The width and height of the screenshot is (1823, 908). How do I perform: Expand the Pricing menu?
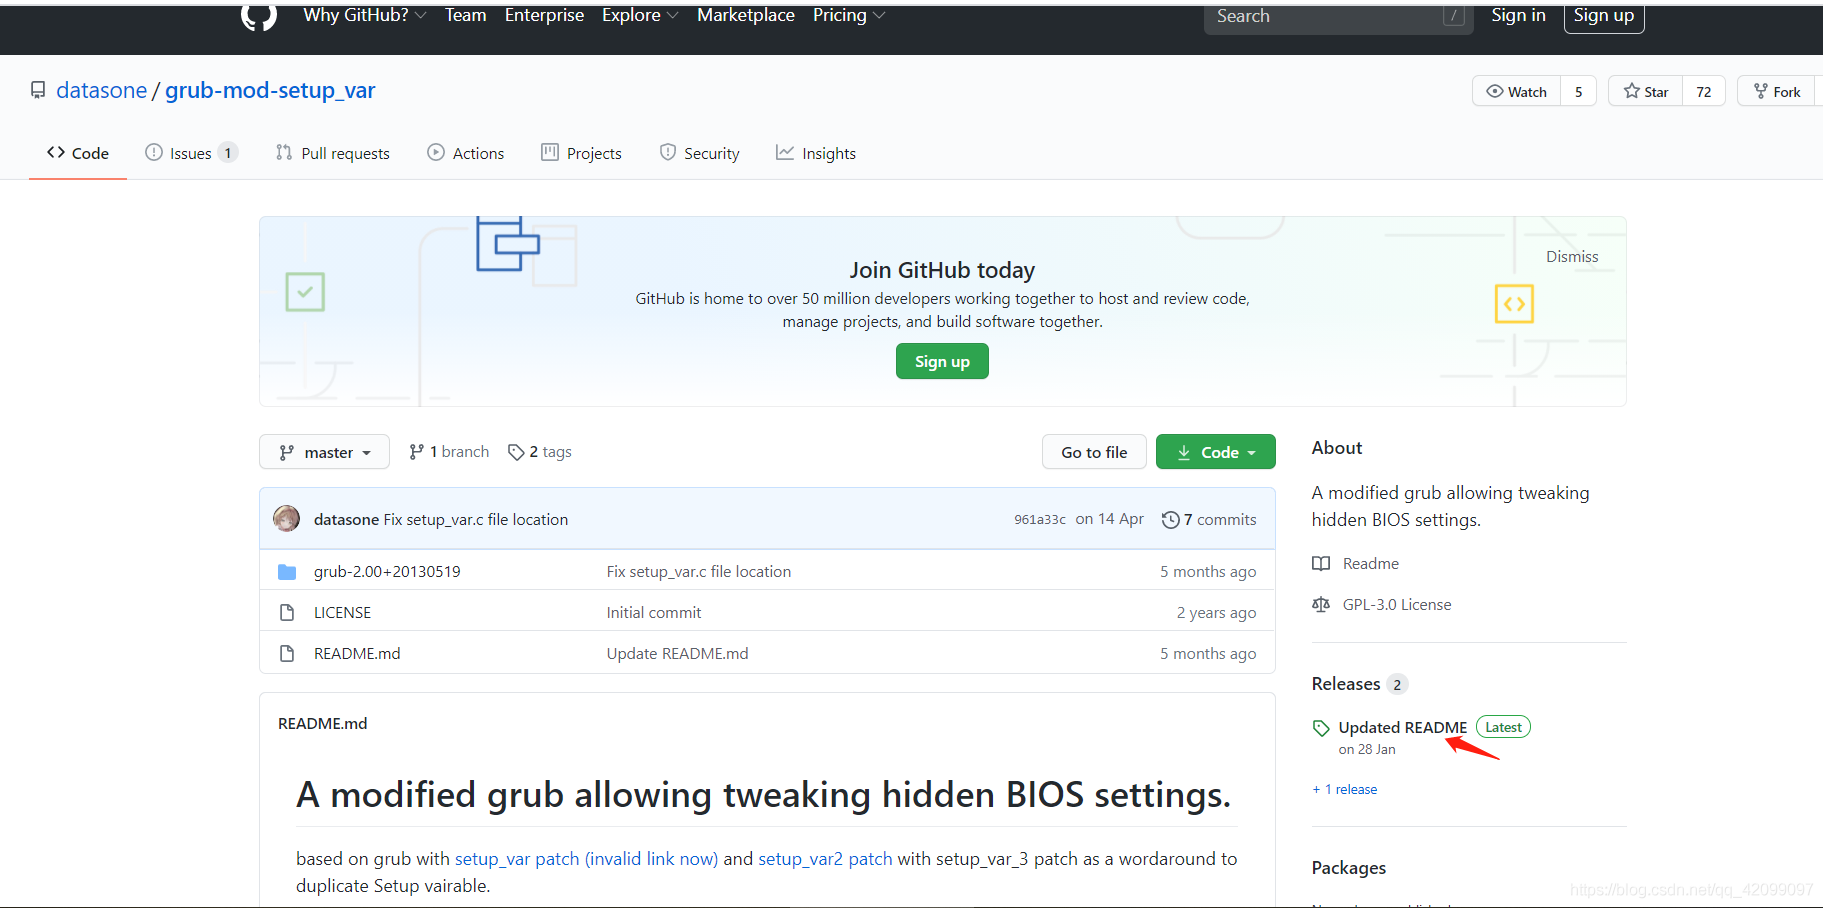849,15
